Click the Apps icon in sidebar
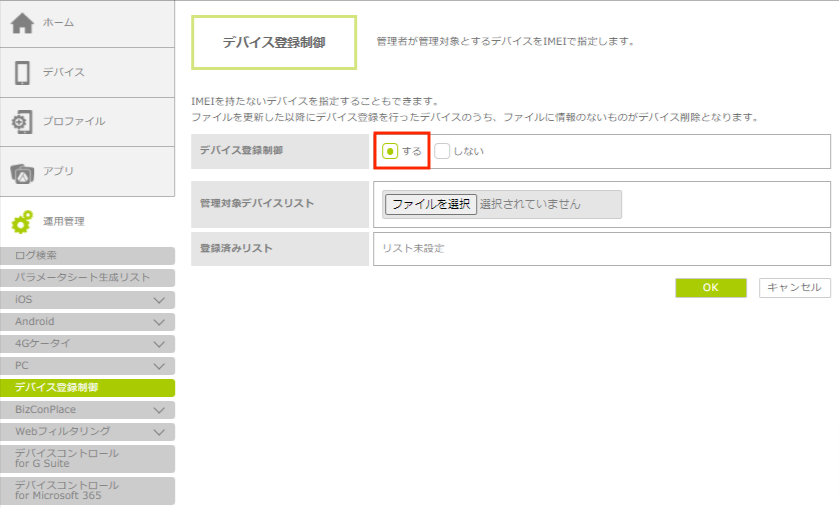The image size is (839, 508). (x=23, y=172)
